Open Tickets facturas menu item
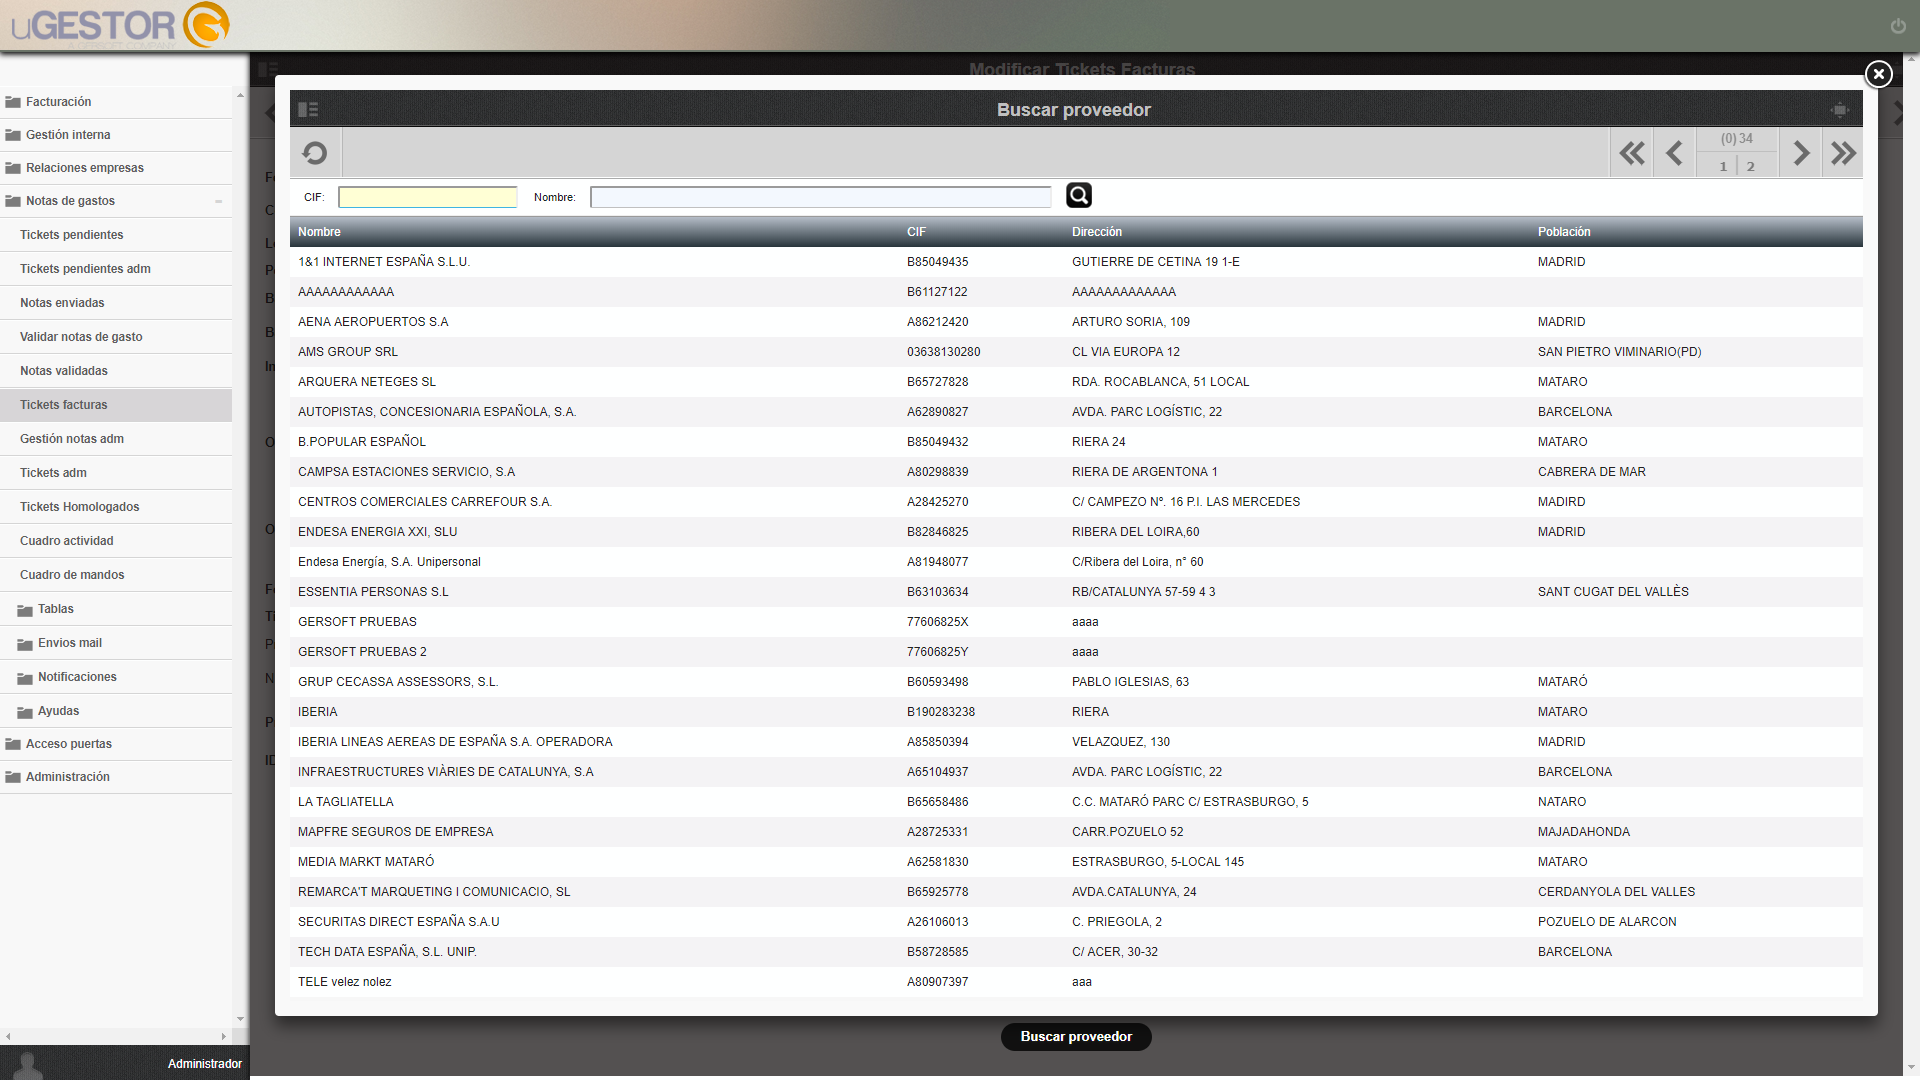 coord(116,405)
